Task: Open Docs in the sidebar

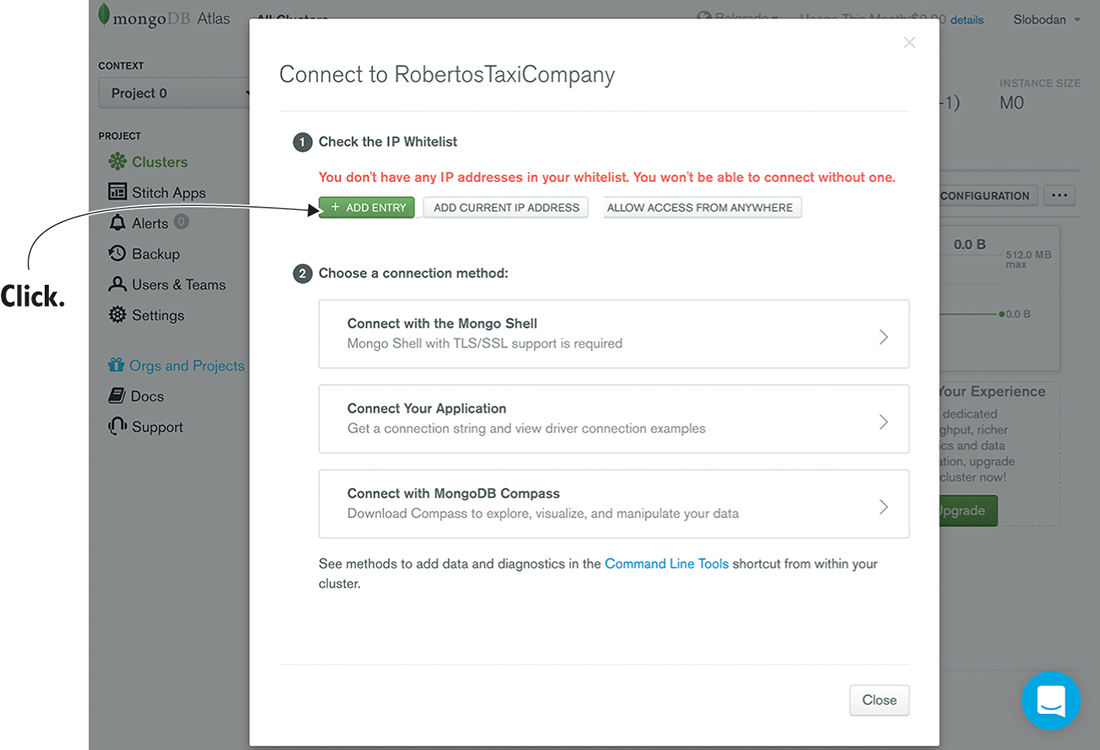Action: pyautogui.click(x=146, y=397)
